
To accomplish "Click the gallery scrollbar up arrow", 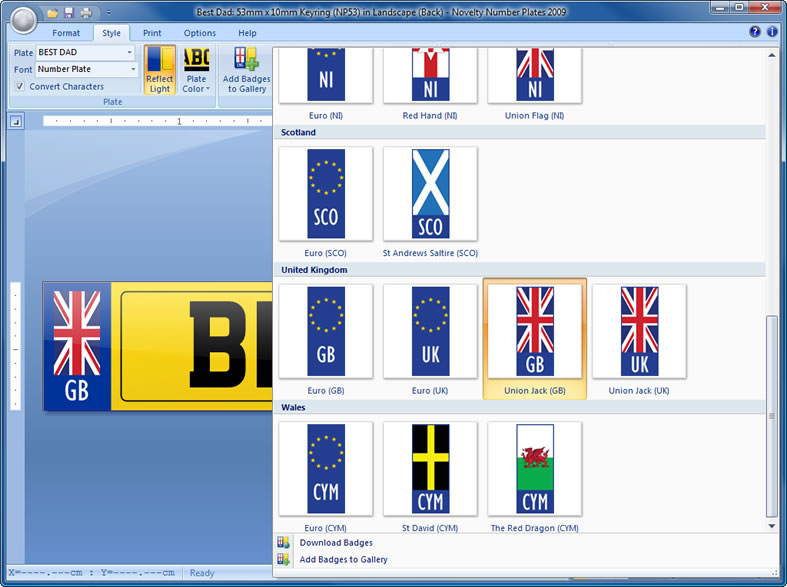I will [772, 55].
